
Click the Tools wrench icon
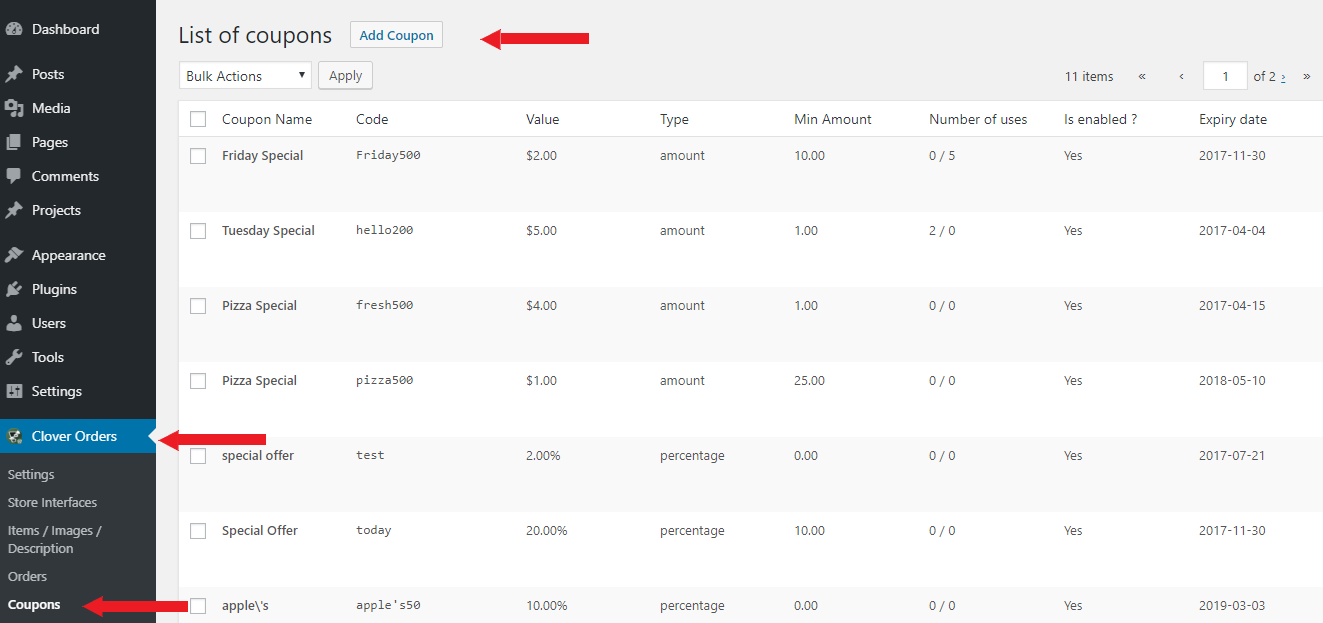[x=14, y=357]
